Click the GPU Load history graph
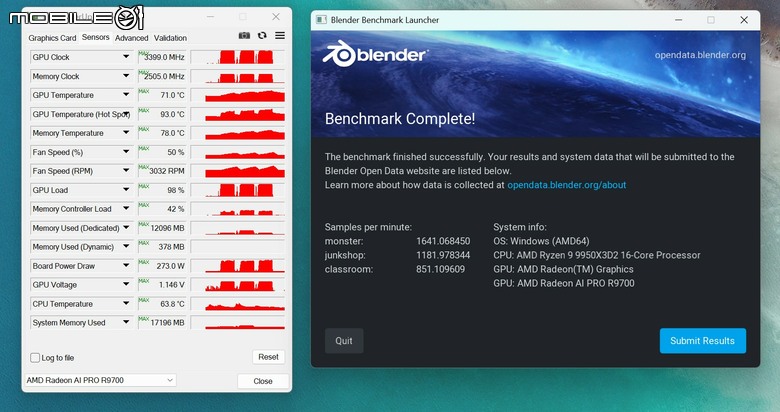780x412 pixels. (238, 190)
